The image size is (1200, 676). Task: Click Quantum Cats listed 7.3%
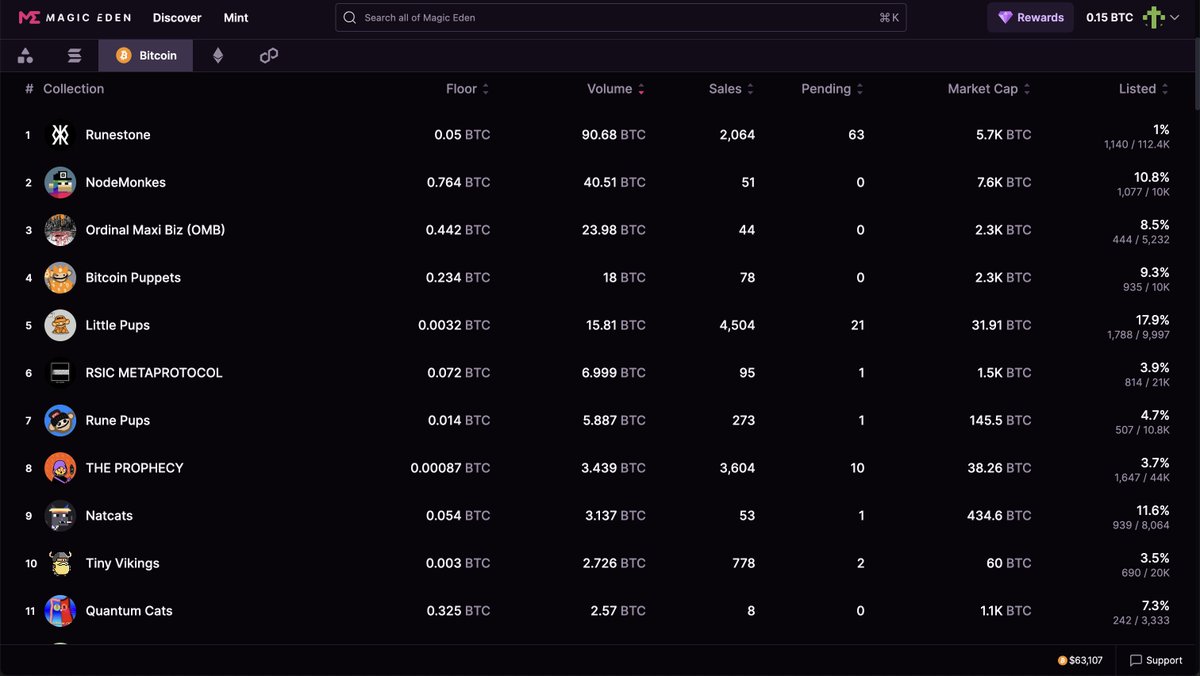coord(1156,606)
